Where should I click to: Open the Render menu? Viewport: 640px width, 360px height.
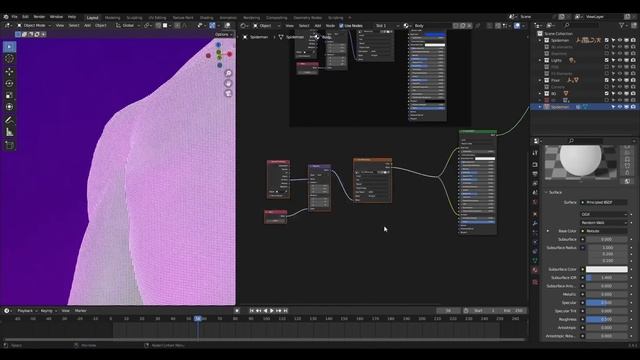(x=39, y=17)
